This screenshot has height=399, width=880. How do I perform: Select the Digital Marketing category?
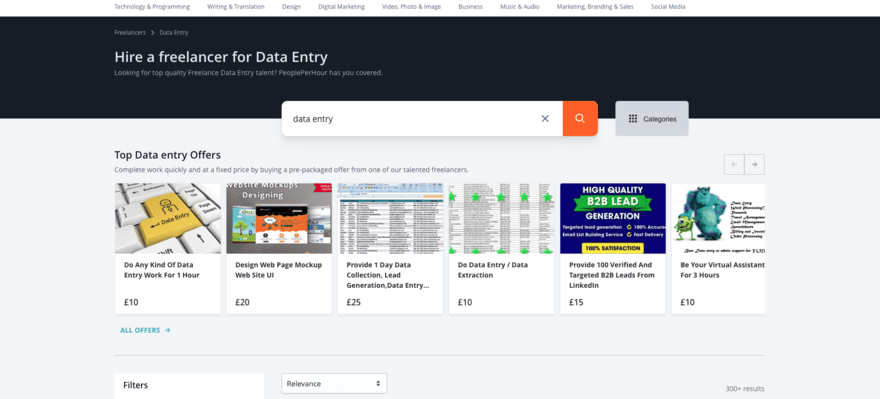[x=341, y=7]
